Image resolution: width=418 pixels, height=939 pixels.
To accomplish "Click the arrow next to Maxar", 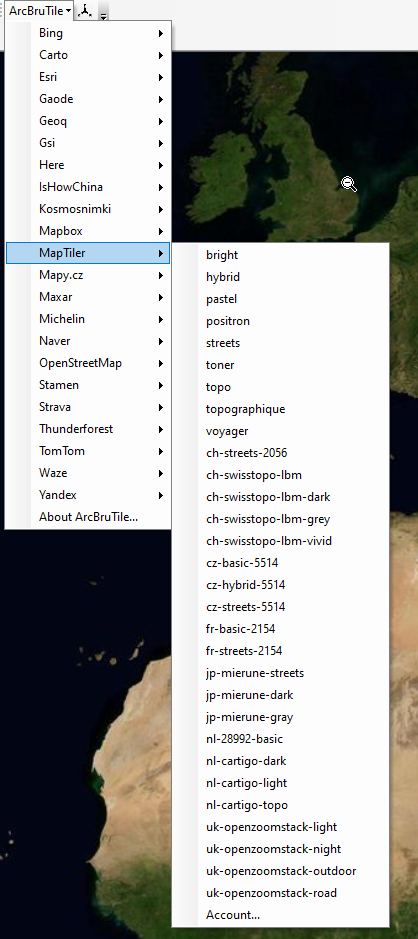I will (x=161, y=298).
